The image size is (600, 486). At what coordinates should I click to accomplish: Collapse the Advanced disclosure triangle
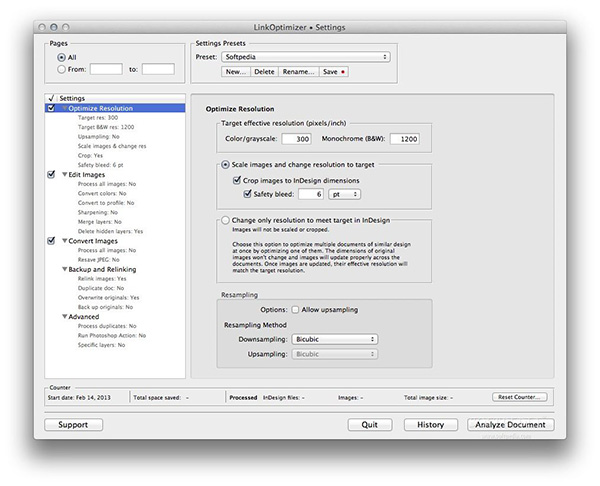(x=65, y=316)
